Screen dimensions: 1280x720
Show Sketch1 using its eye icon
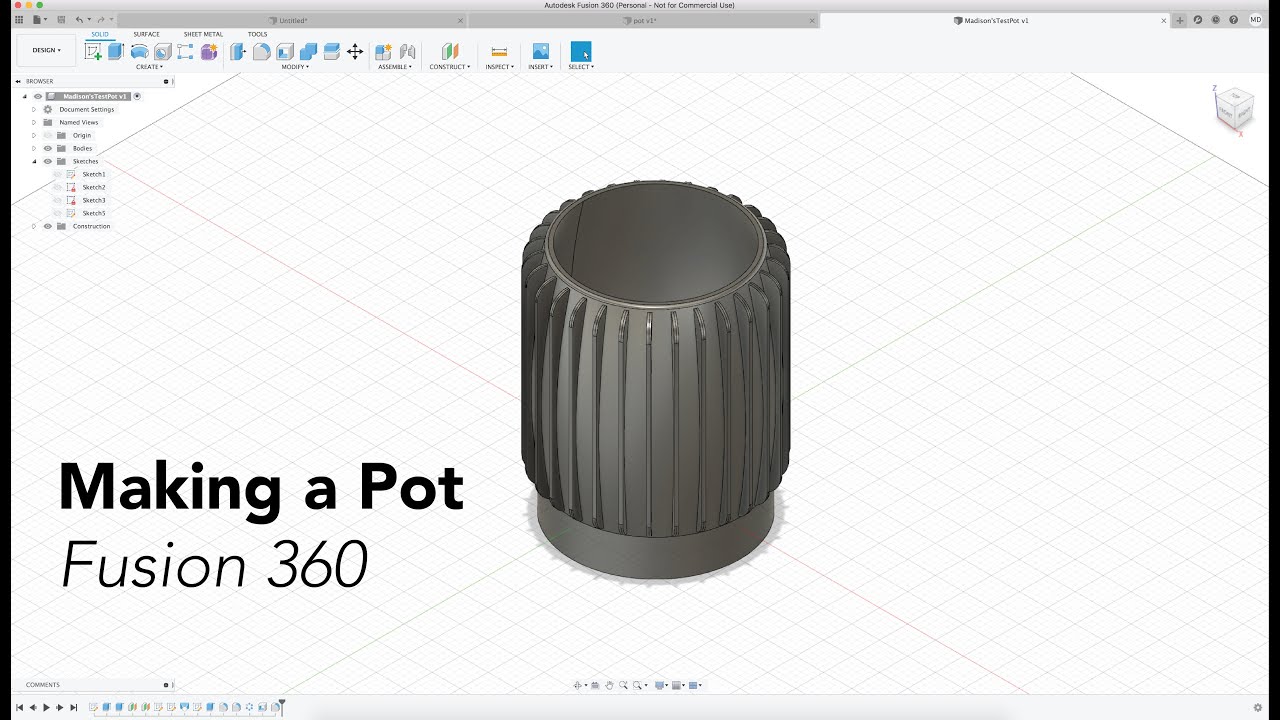[58, 174]
